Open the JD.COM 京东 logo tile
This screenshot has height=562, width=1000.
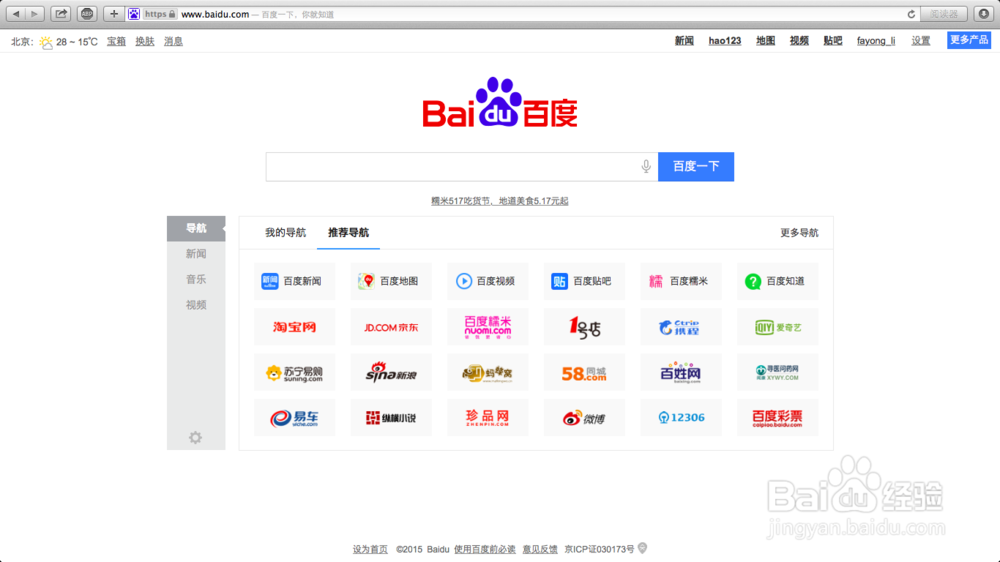(391, 327)
